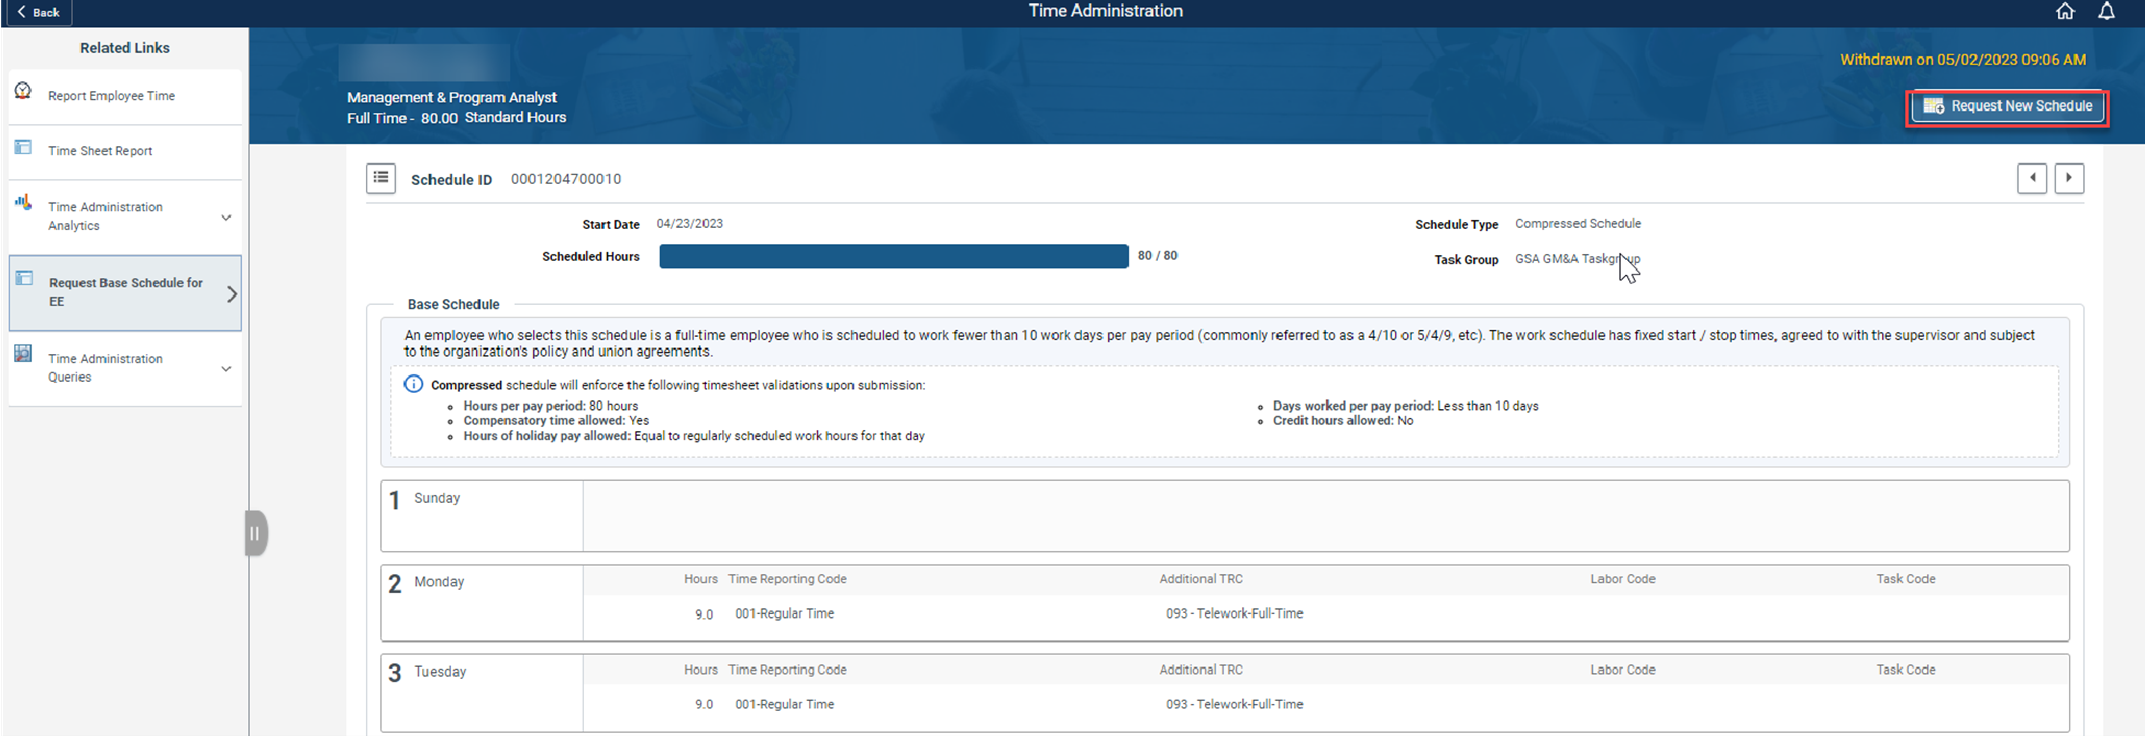2145x736 pixels.
Task: Click the Time Sheet Report icon
Action: 23,147
